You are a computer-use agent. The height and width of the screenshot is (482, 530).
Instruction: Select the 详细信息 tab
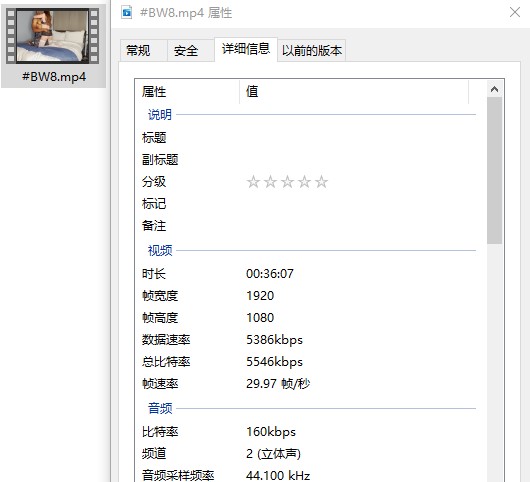pos(246,49)
